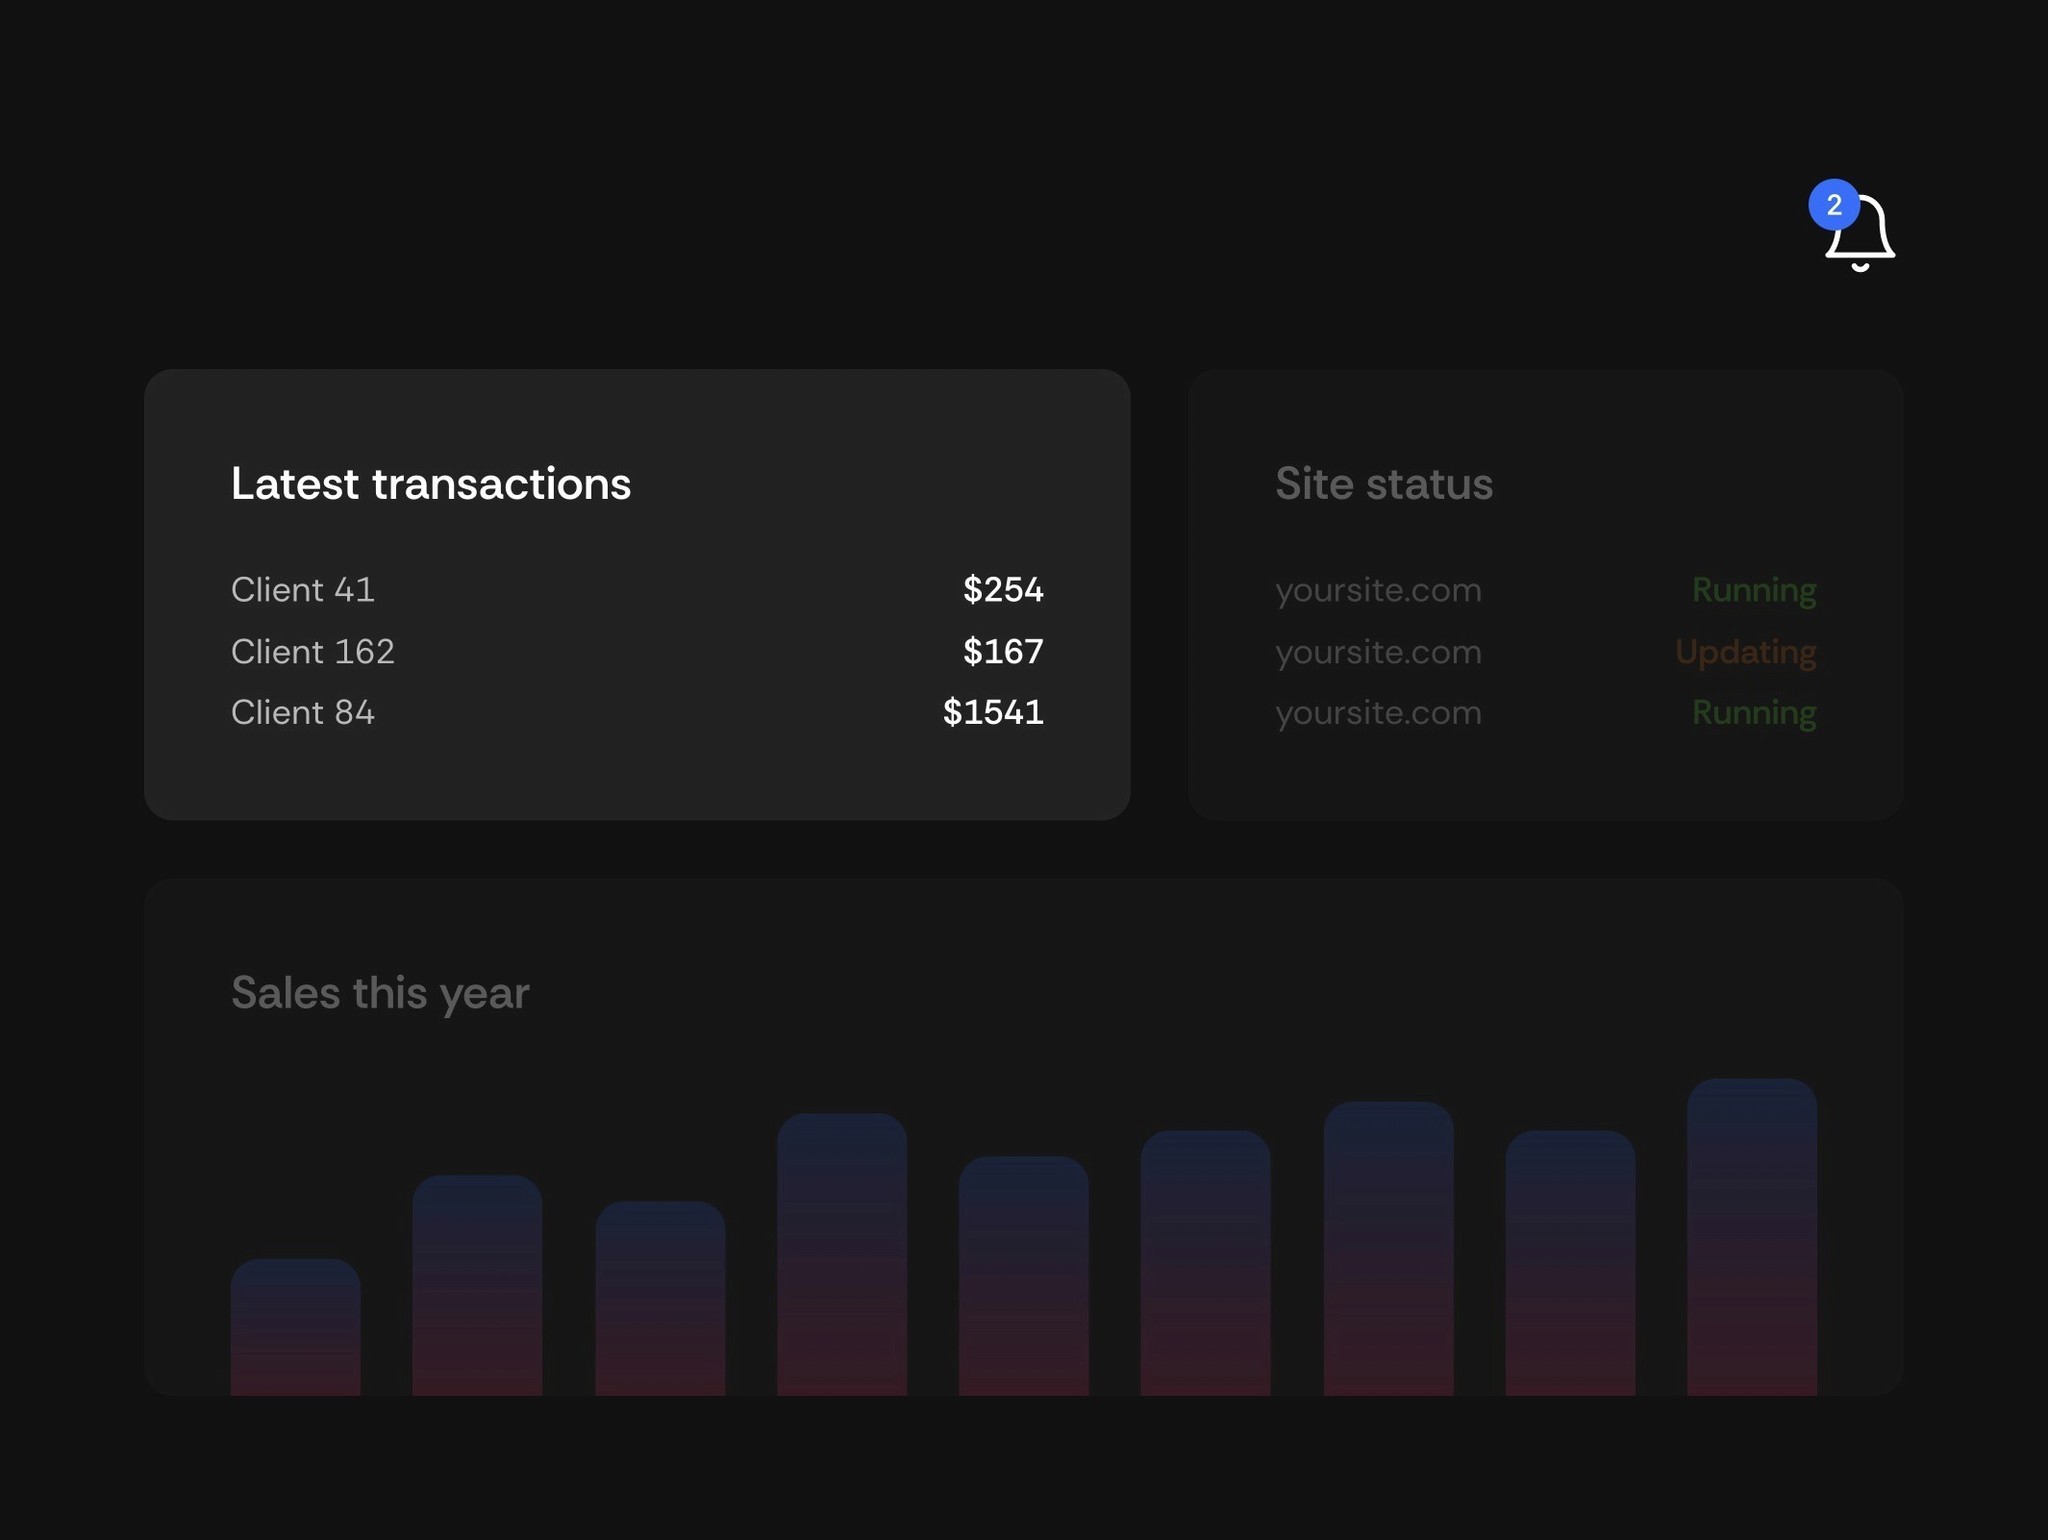Click the shortest sales bar on the left
Screen dimensions: 2048x1540
(294, 1320)
